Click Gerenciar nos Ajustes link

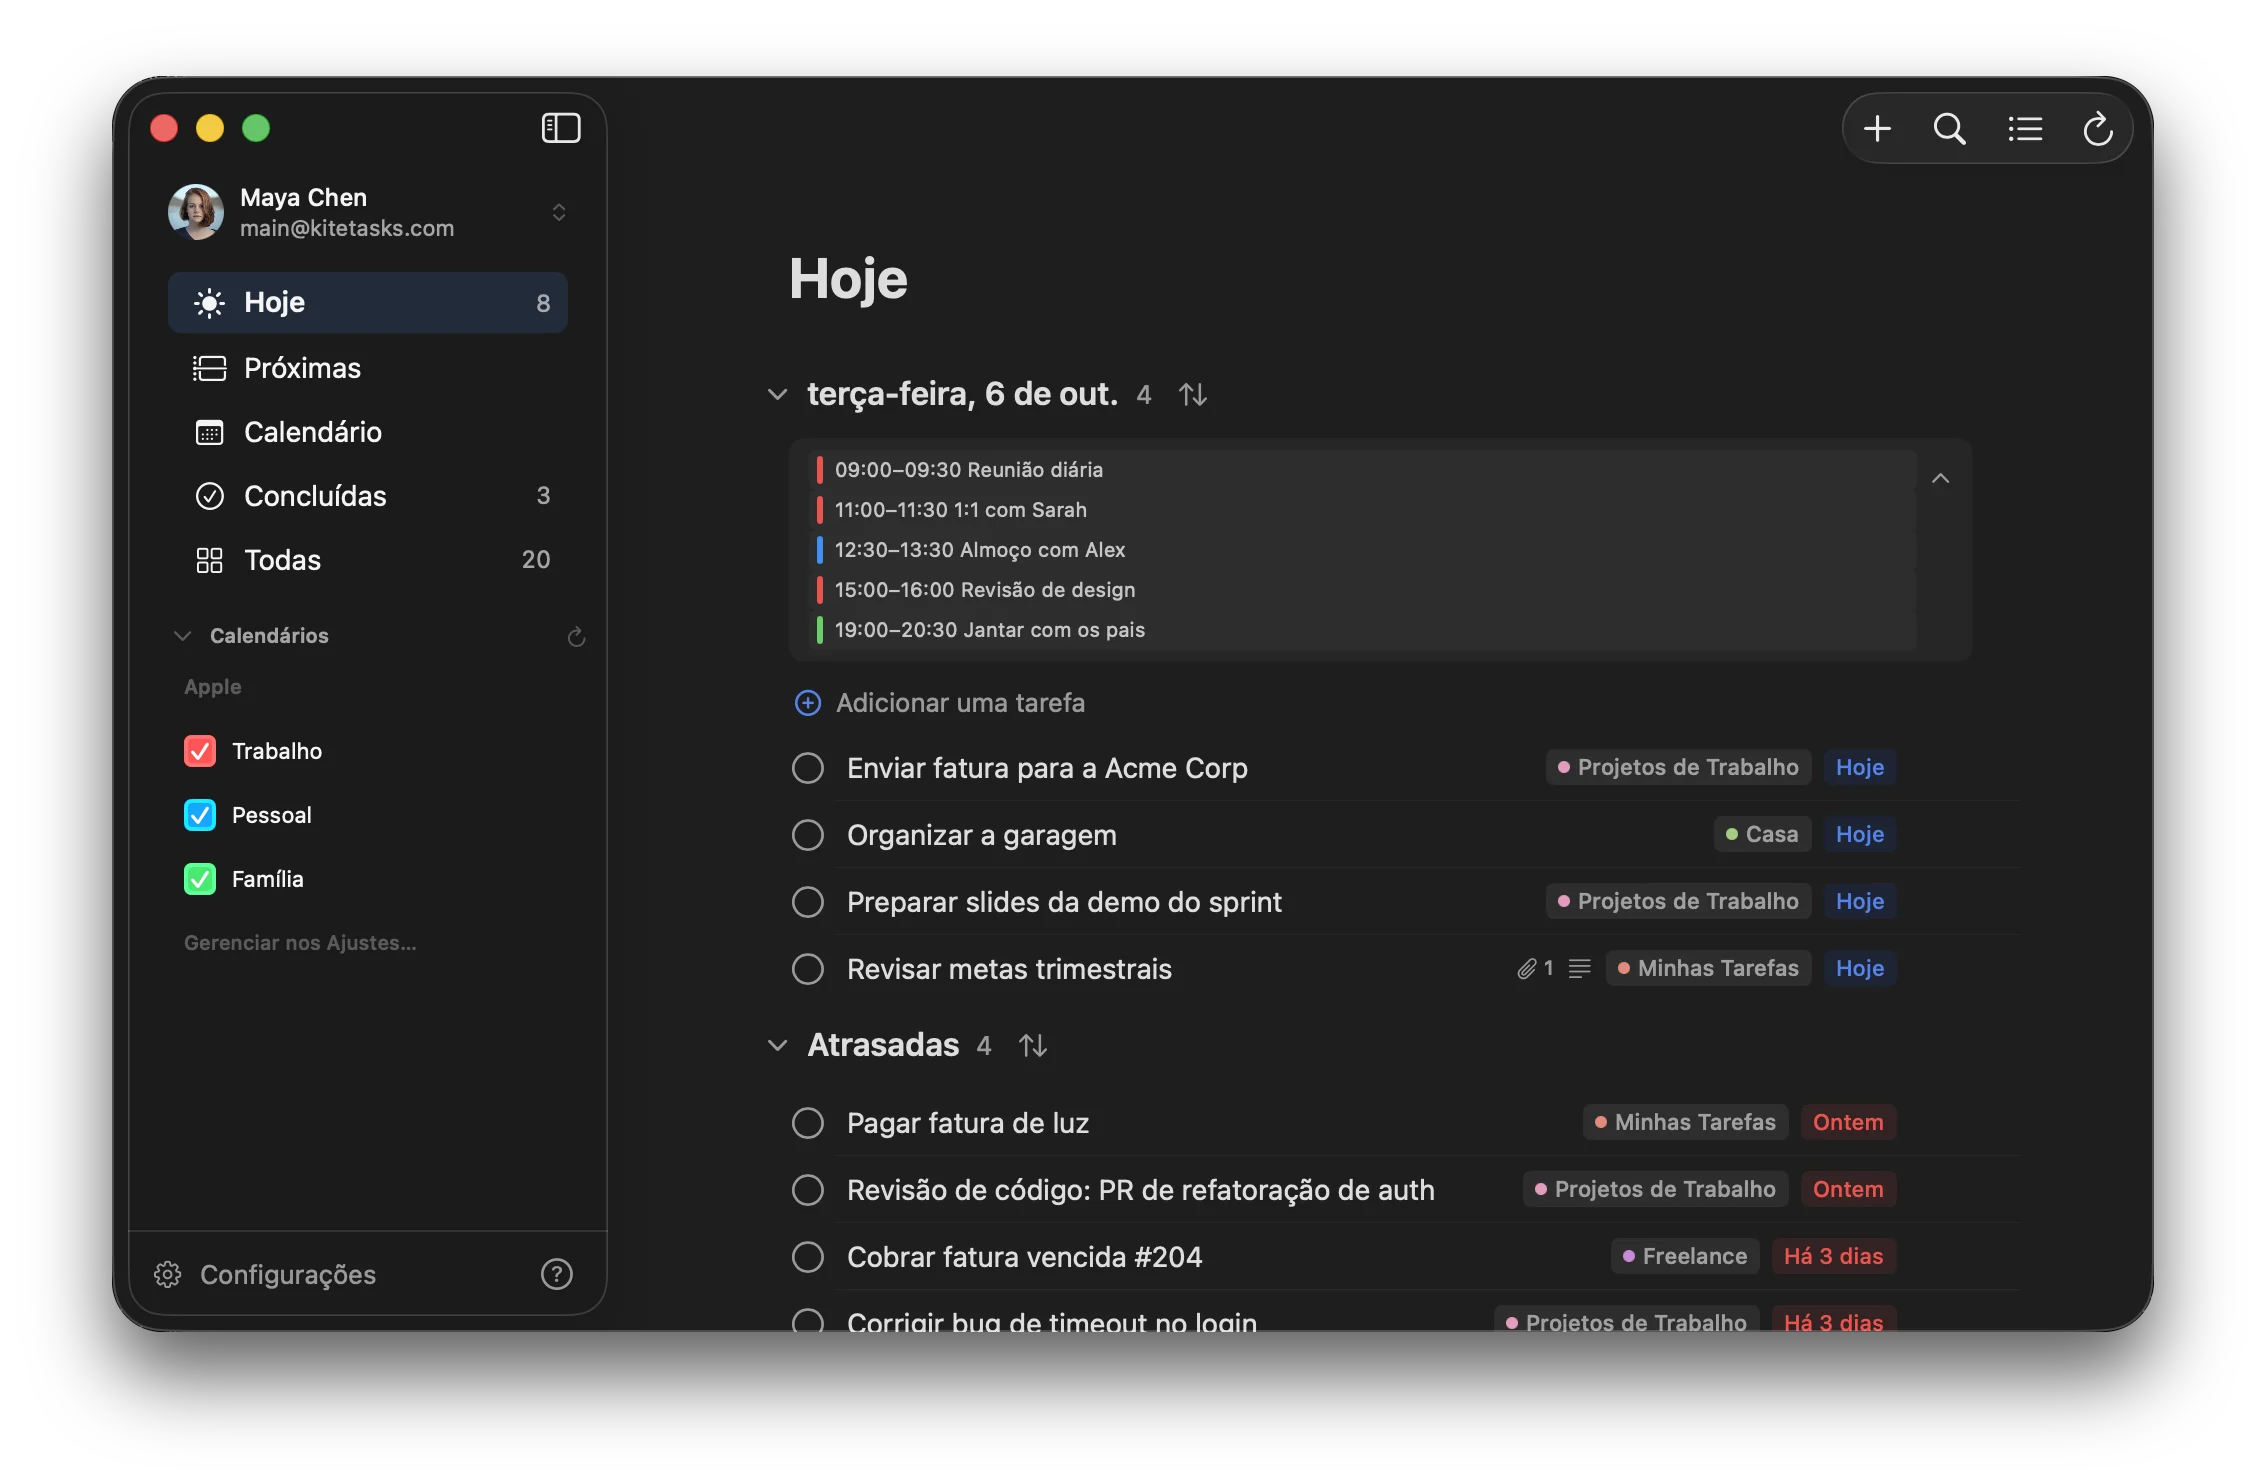tap(300, 943)
